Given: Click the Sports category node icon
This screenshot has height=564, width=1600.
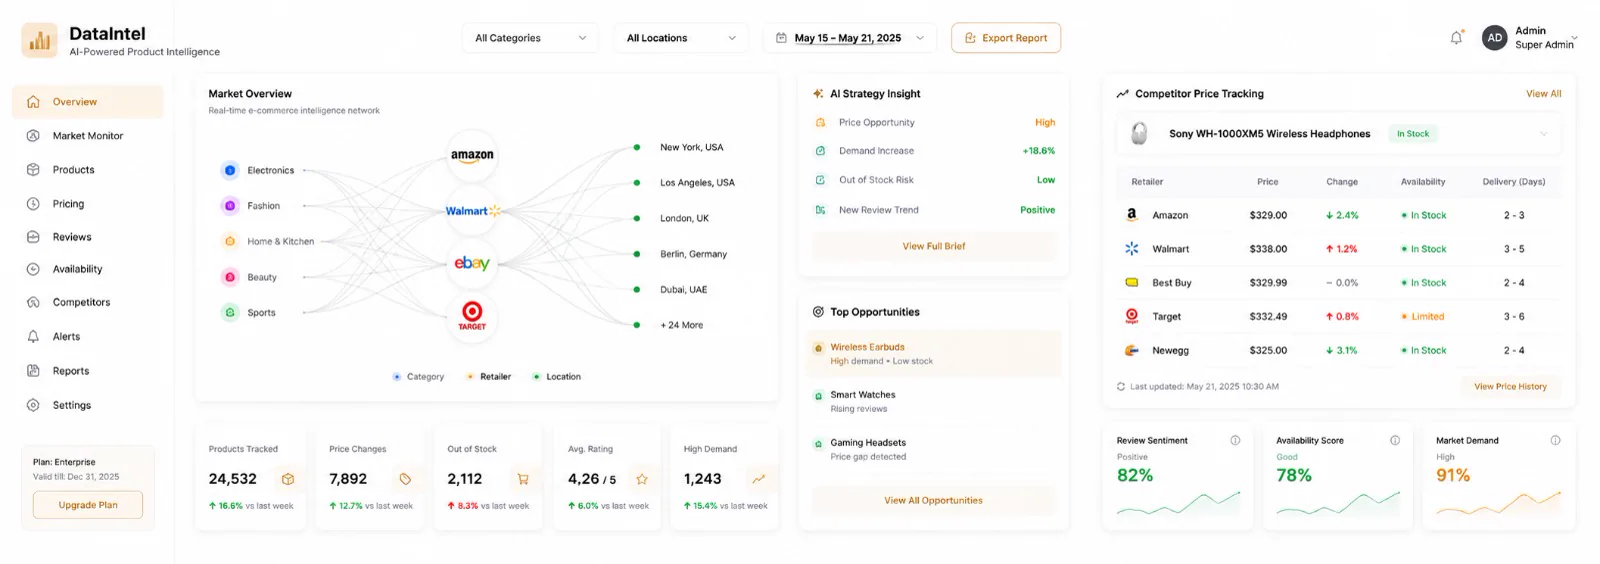Looking at the screenshot, I should pos(230,313).
